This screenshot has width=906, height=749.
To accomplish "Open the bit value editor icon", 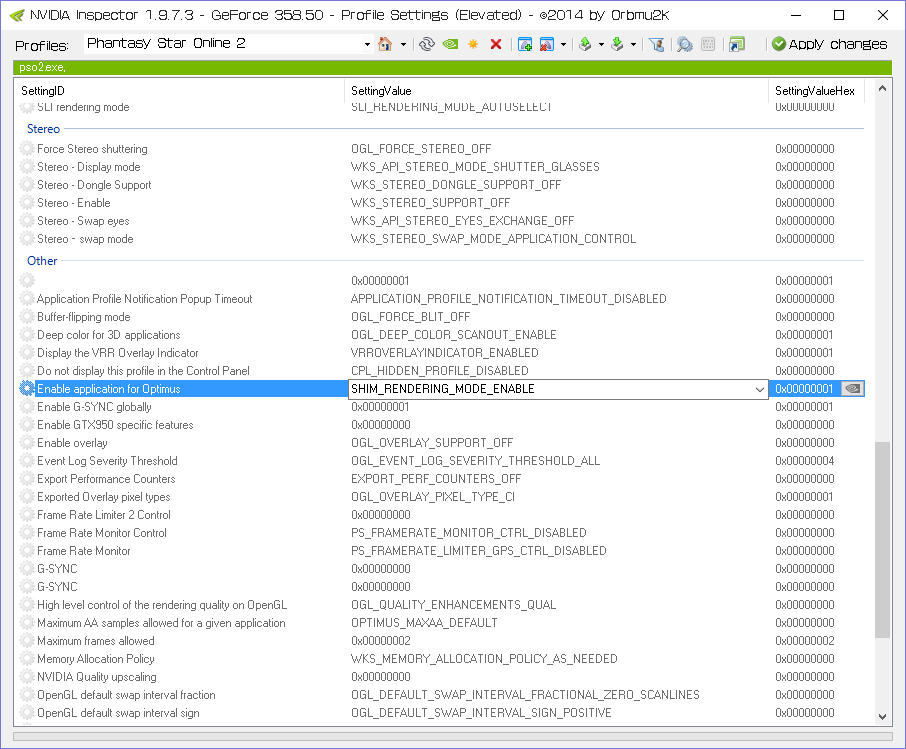I will click(x=708, y=44).
